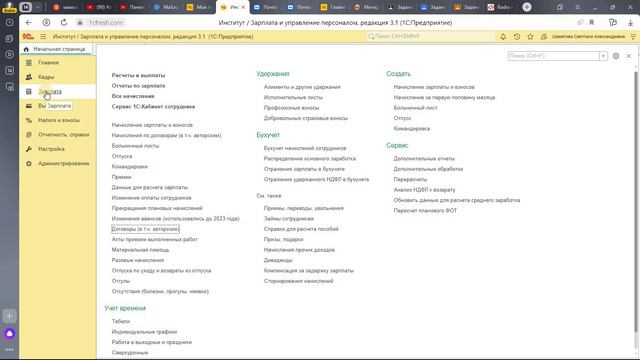Close the active Институт browser tab
The width and height of the screenshot is (640, 360).
(243, 7)
